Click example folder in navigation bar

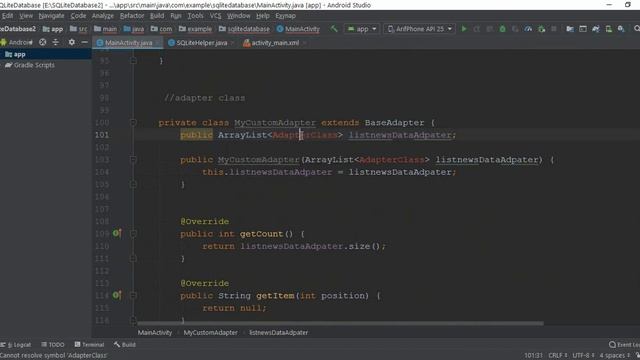pos(195,29)
